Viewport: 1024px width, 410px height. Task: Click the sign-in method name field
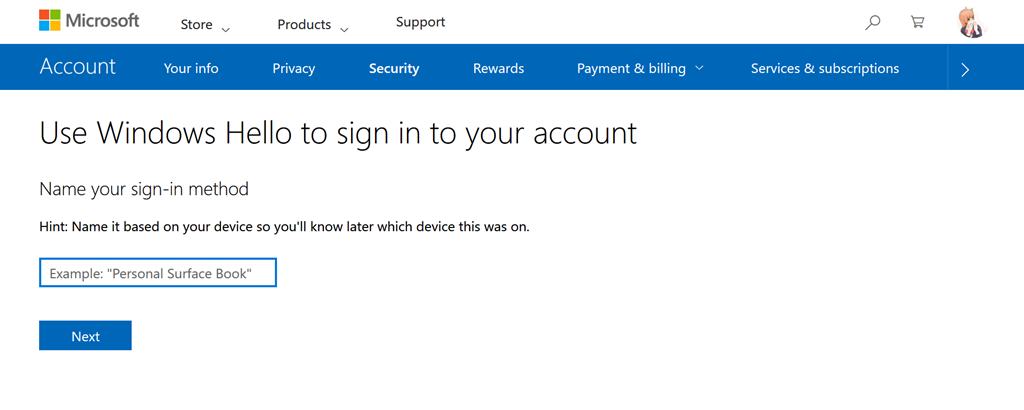157,273
